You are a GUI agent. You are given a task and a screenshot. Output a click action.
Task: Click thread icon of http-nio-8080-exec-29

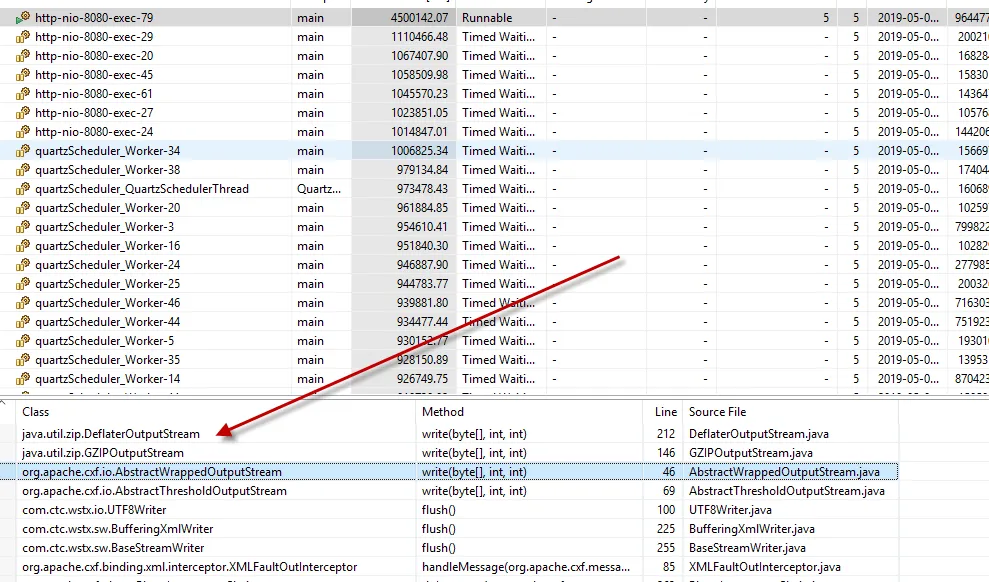[23, 37]
